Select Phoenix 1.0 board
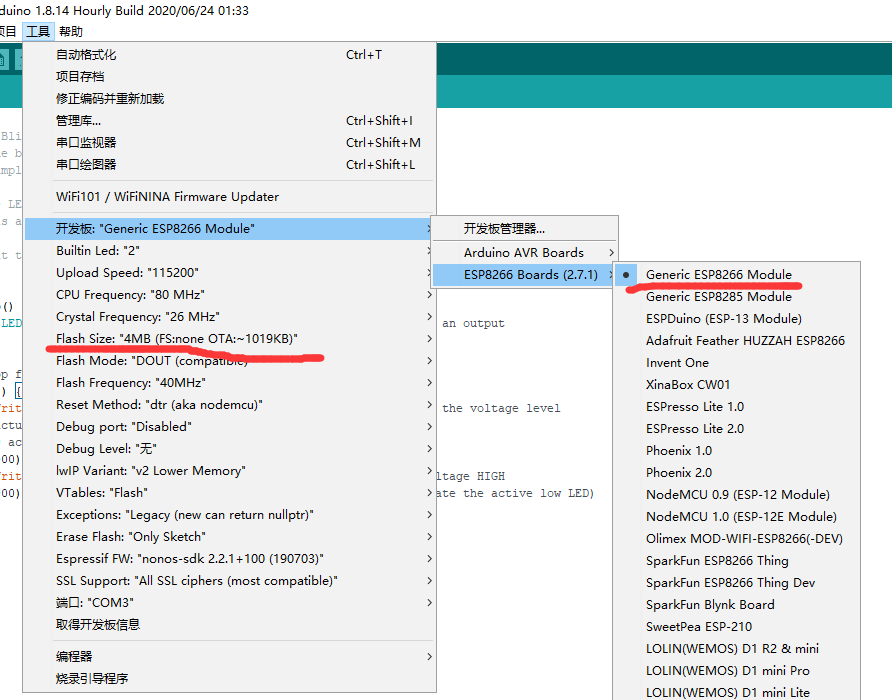 point(737,451)
